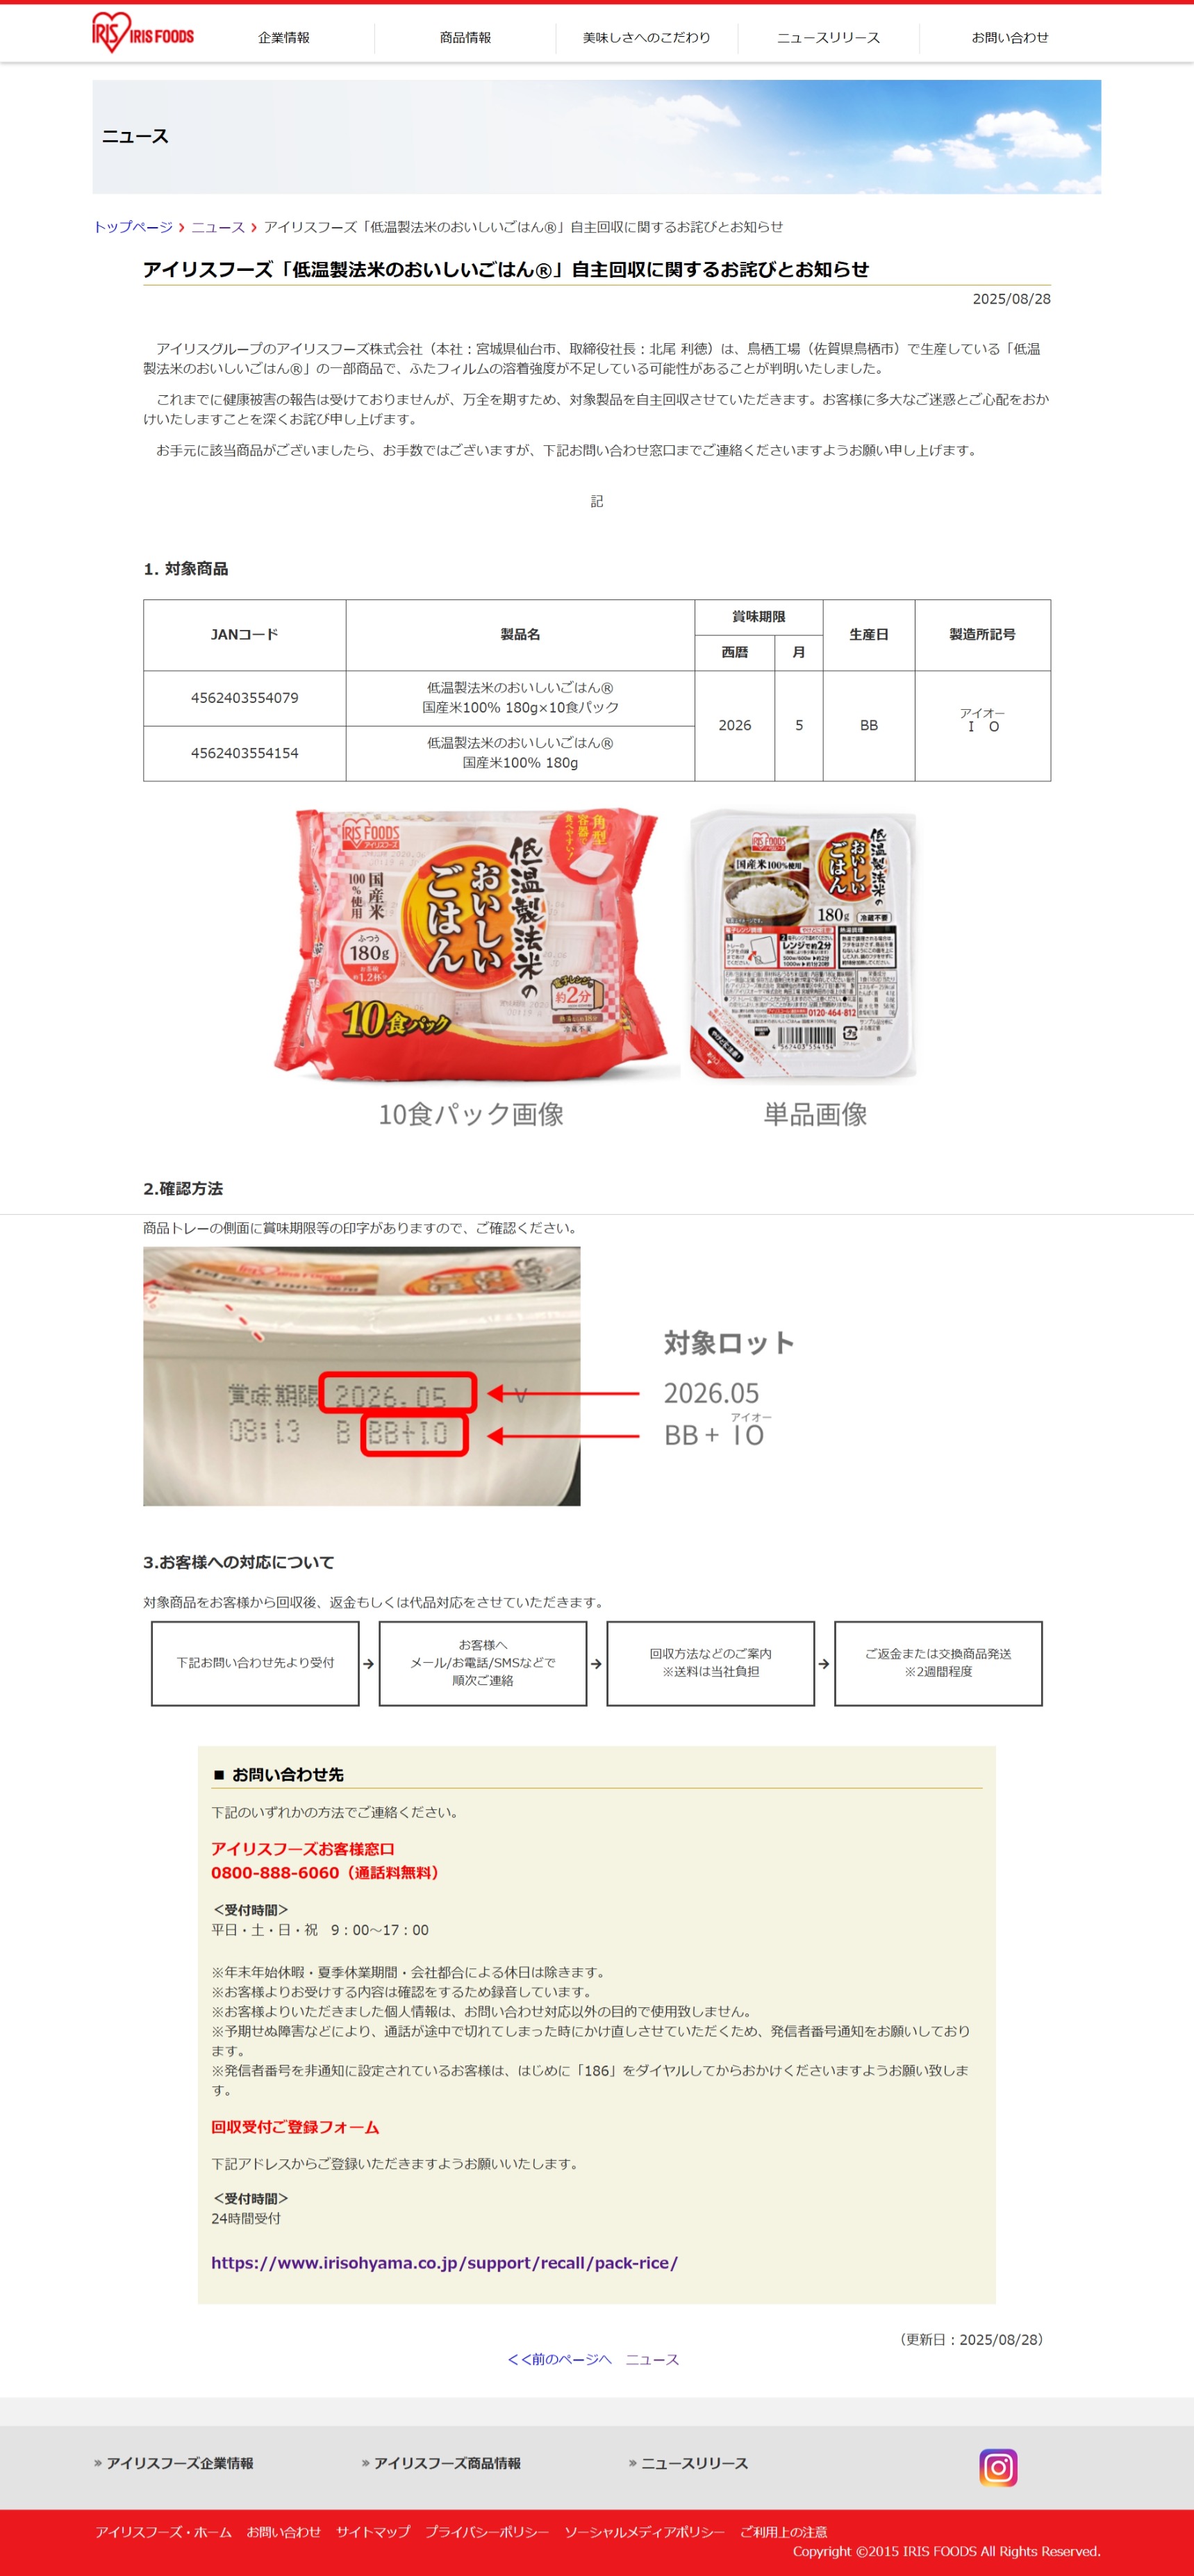This screenshot has height=2576, width=1194.
Task: Open footer ニュースリリース link
Action: pyautogui.click(x=688, y=2463)
